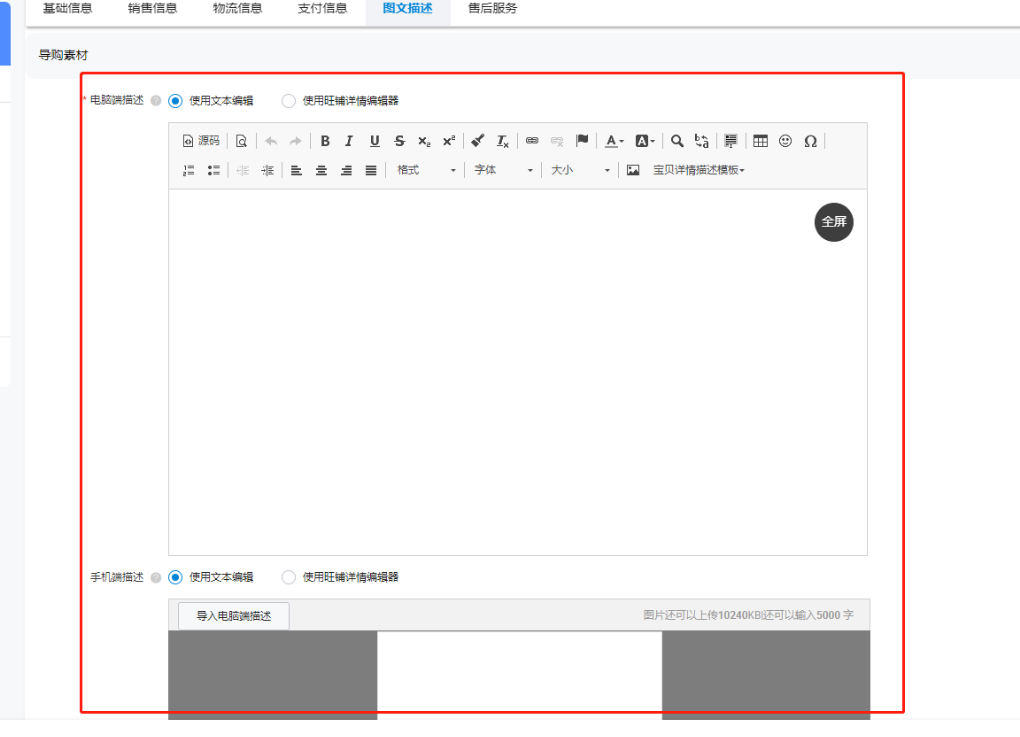
Task: Apply underline formatting
Action: [x=374, y=141]
